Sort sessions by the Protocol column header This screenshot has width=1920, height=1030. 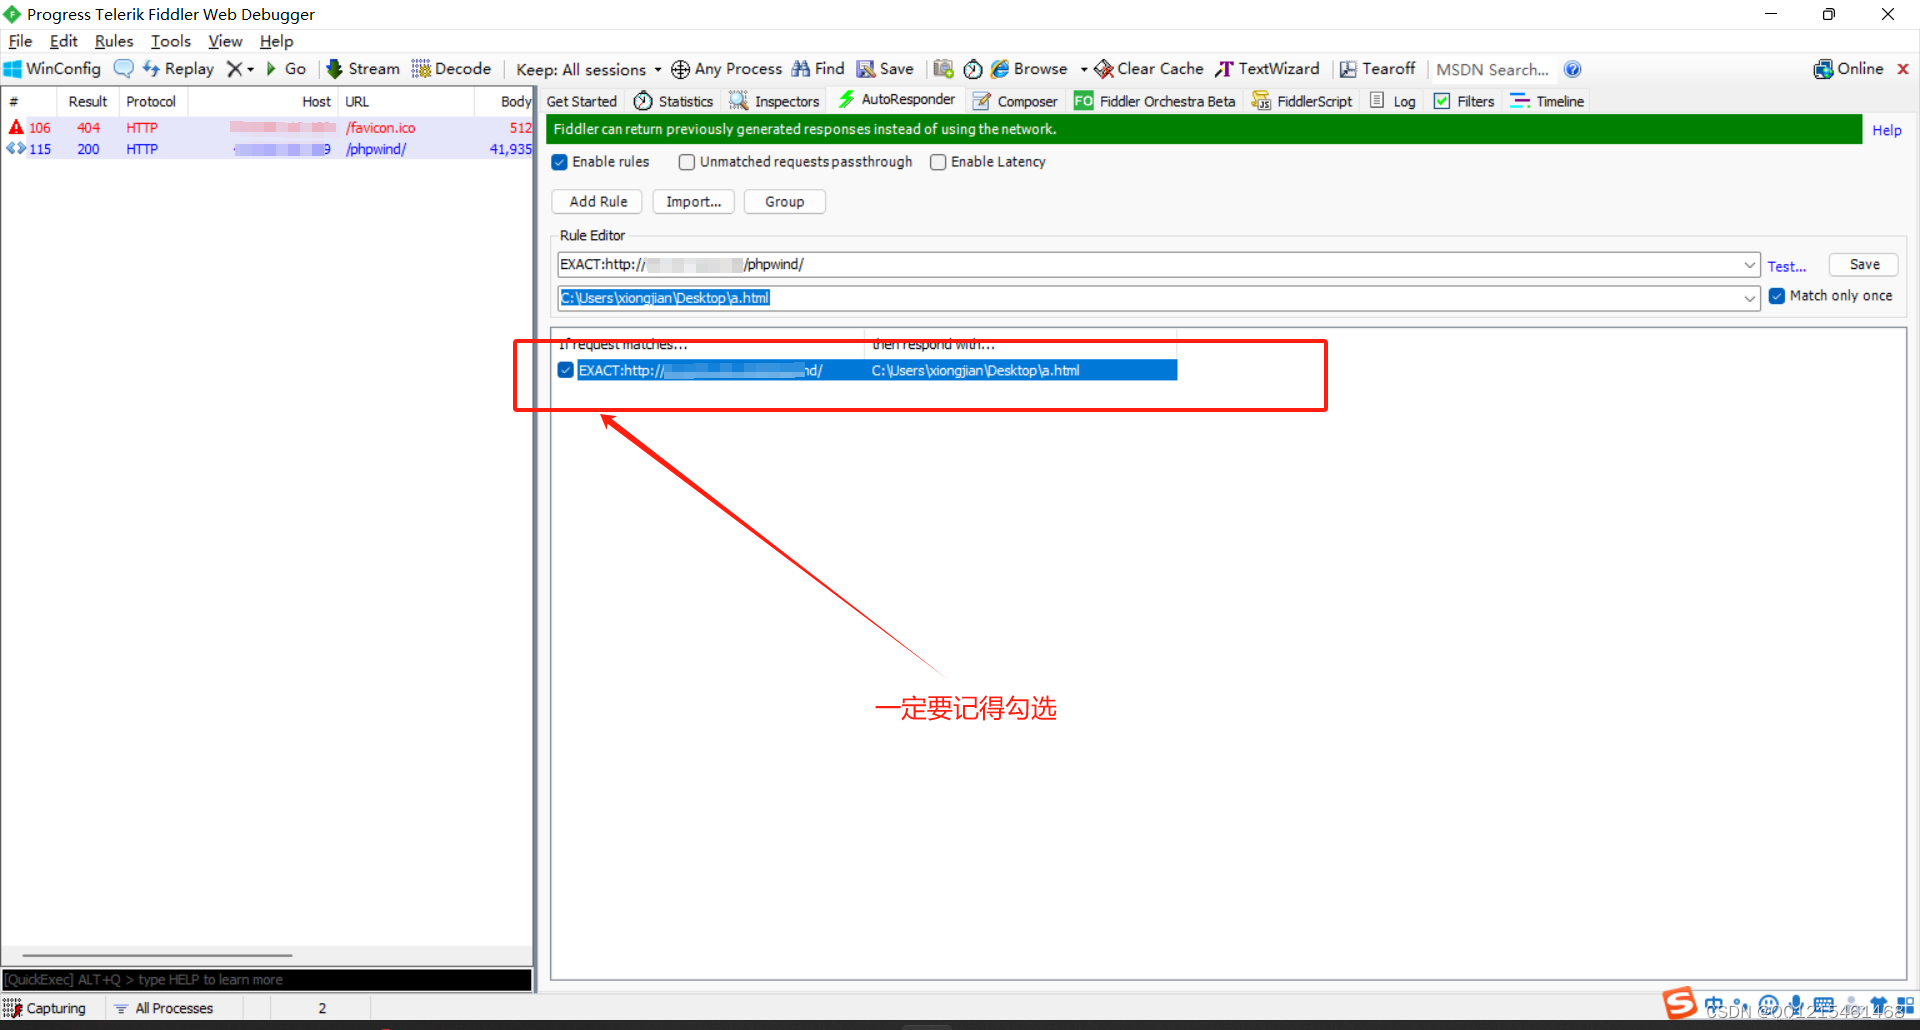coord(151,101)
